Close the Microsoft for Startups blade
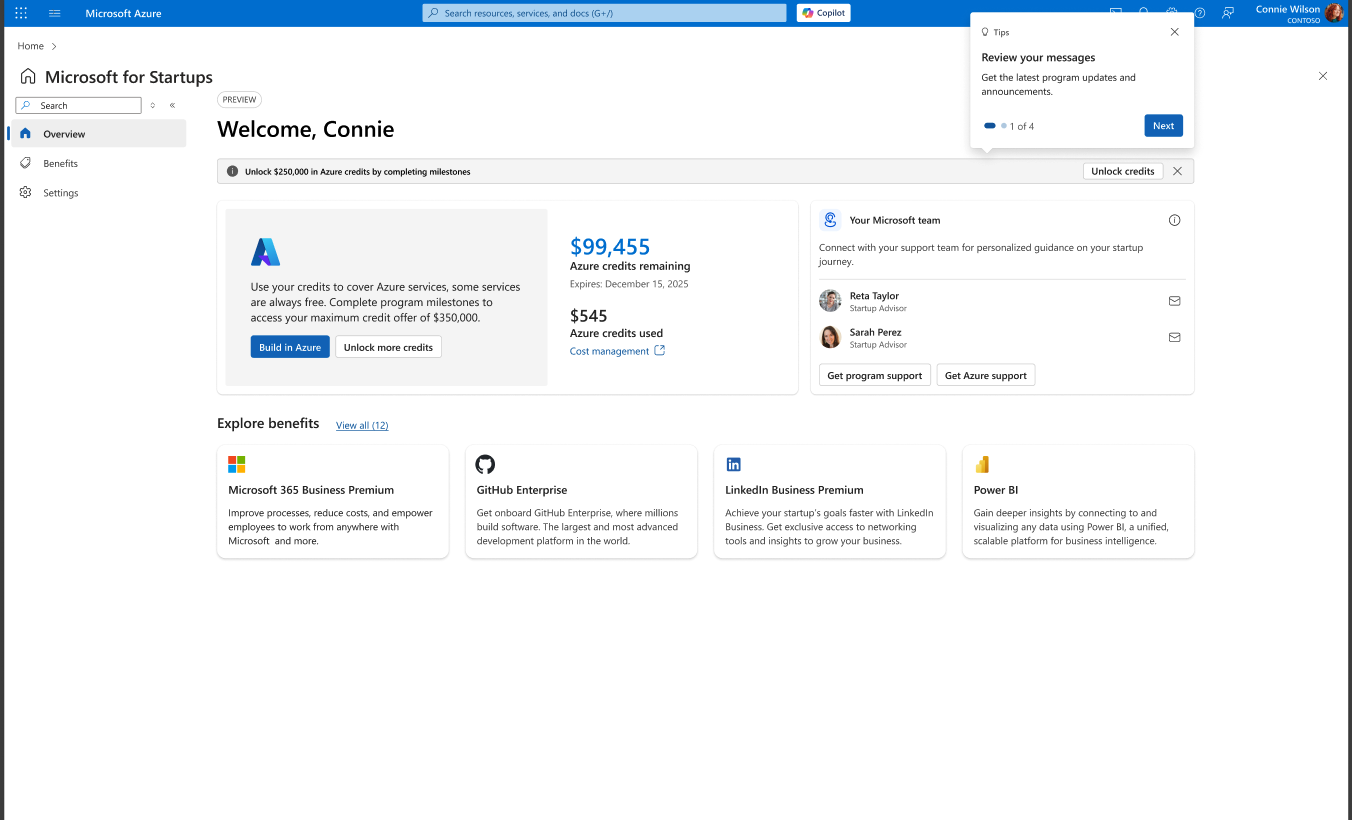 (x=1323, y=76)
